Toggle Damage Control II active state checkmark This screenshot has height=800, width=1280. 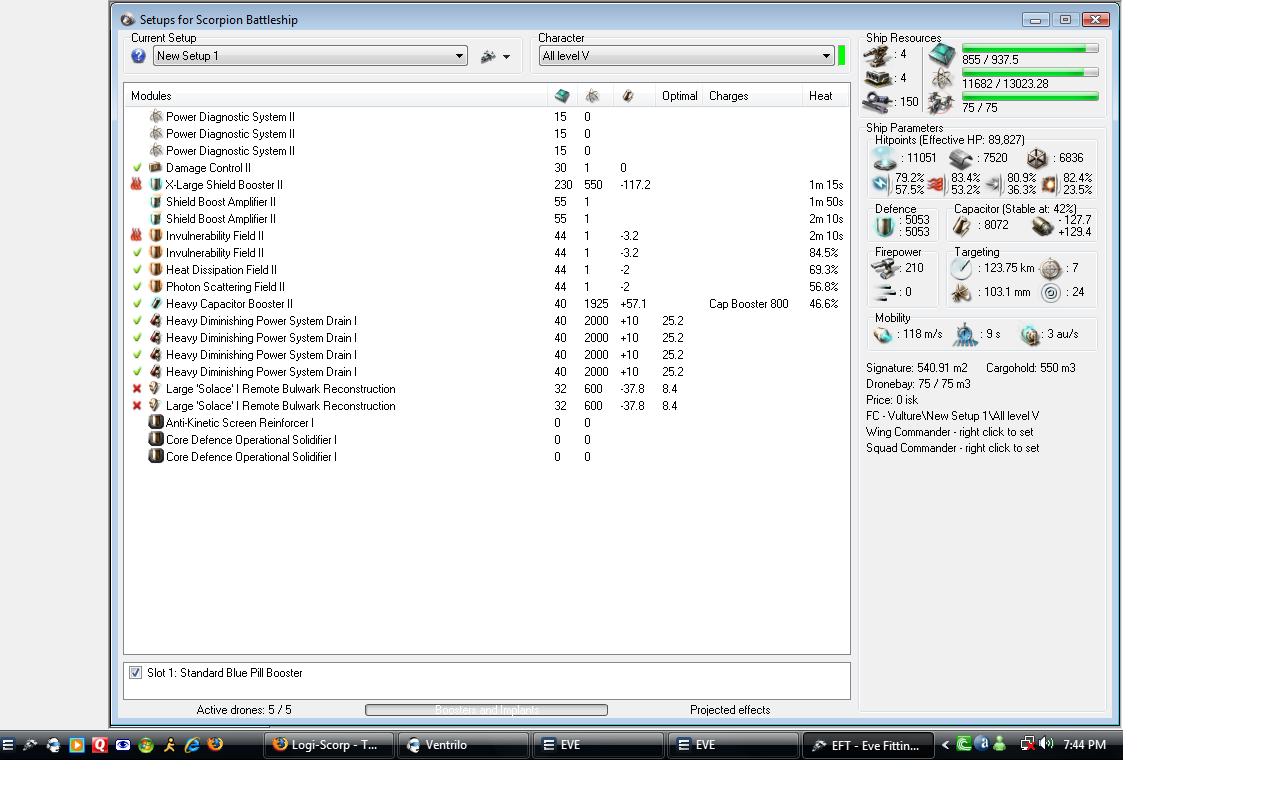pos(137,168)
